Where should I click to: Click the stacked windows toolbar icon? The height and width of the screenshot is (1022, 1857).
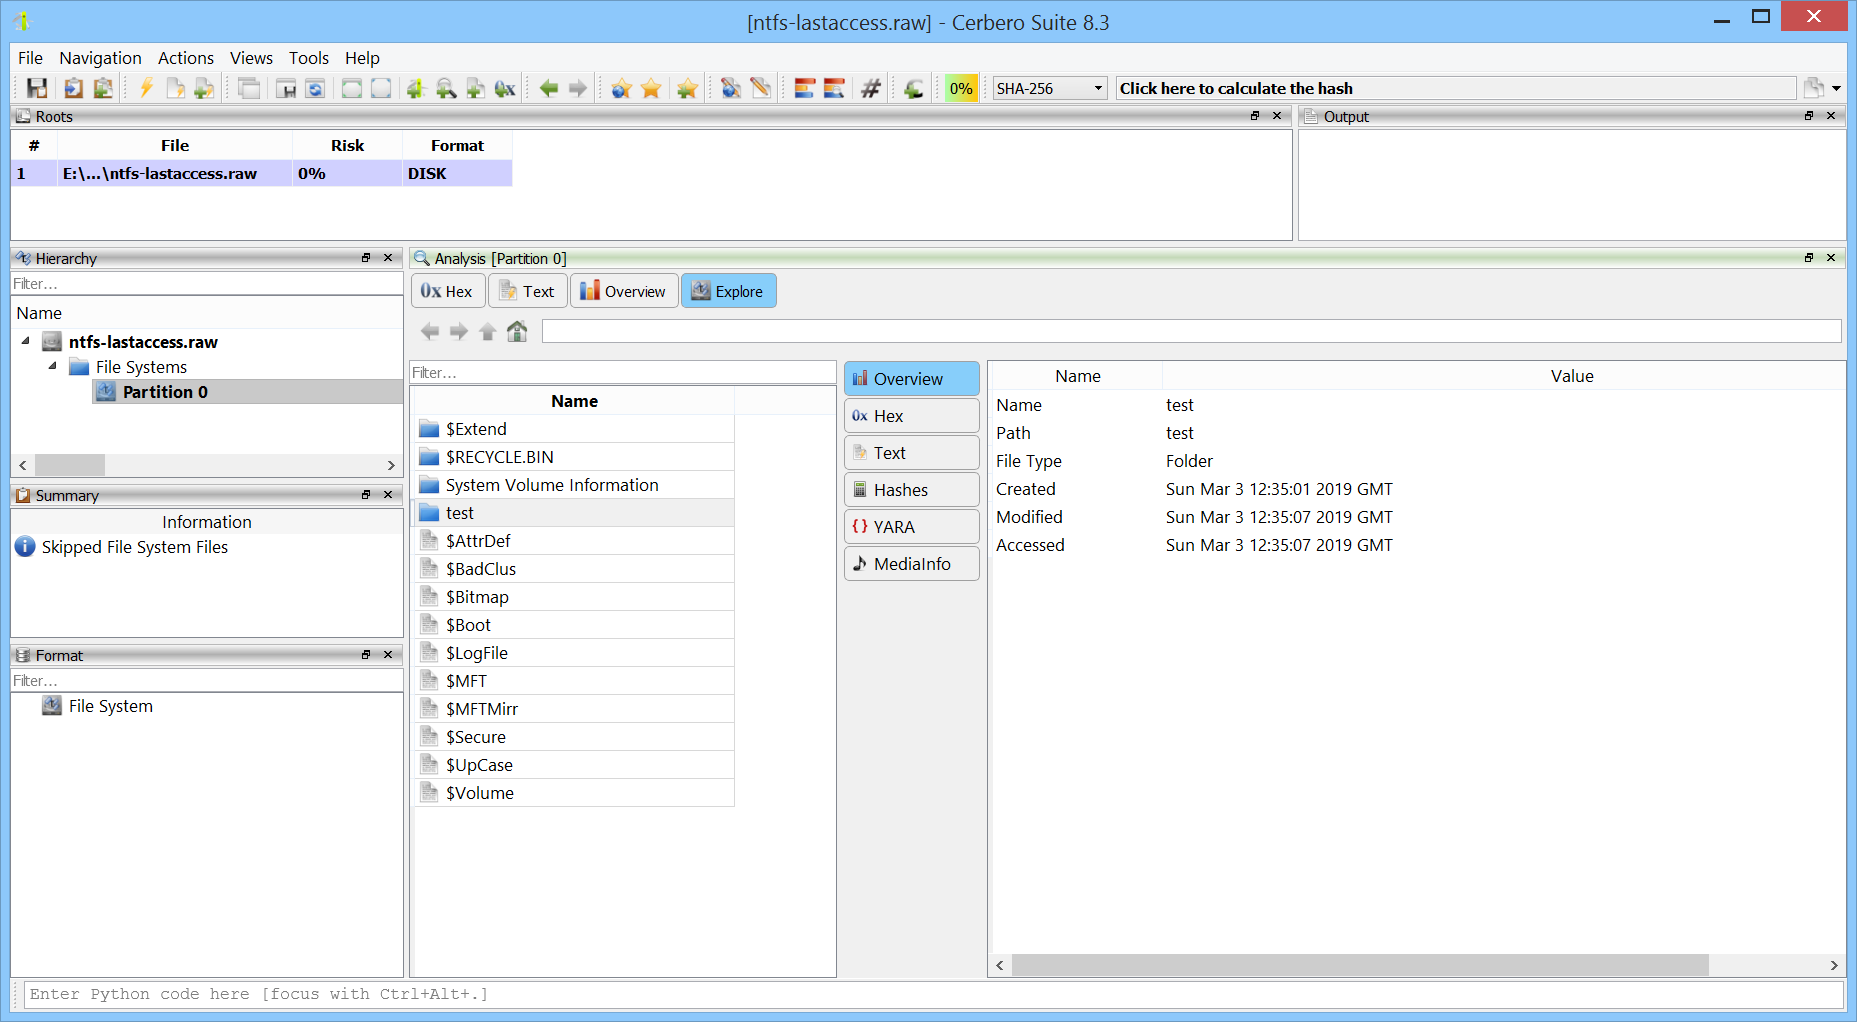pos(249,88)
